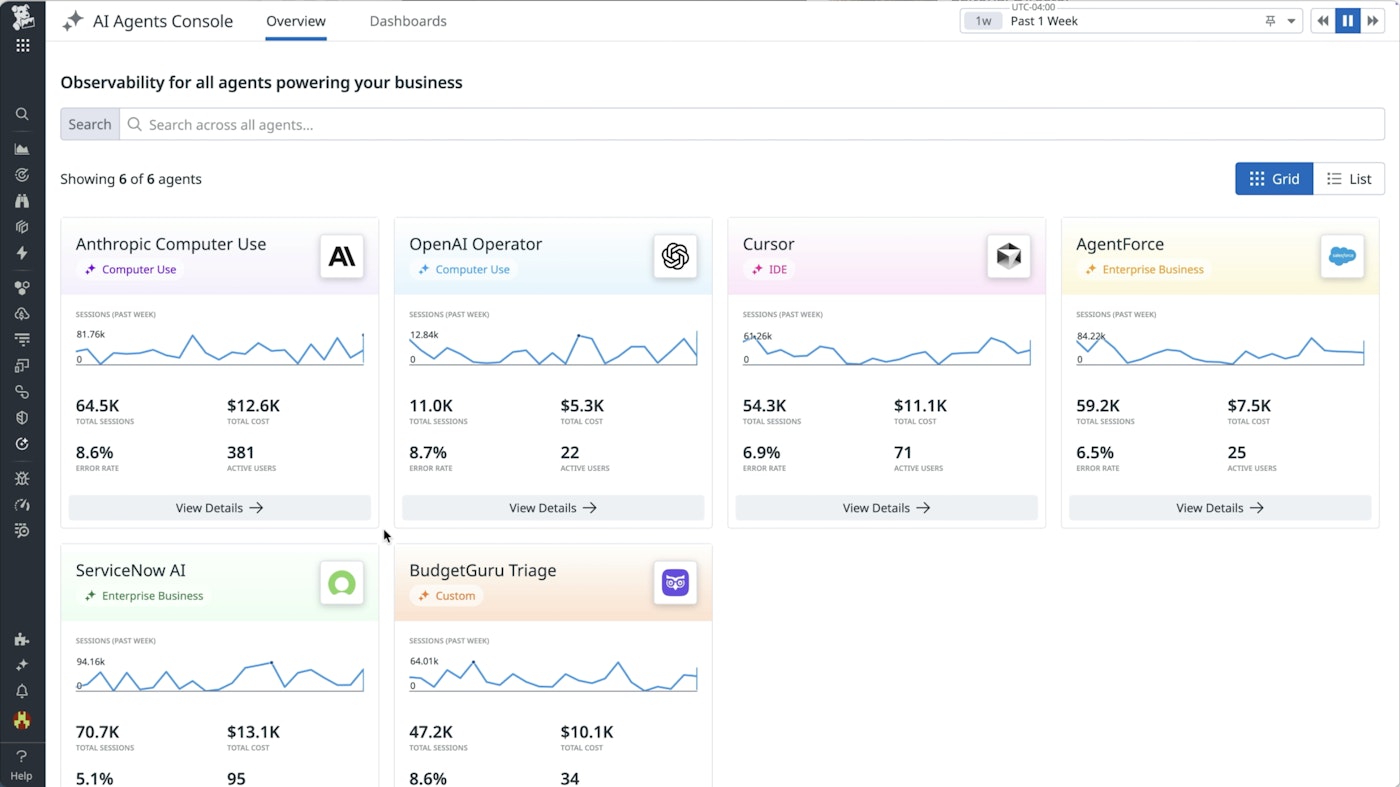Focus the Search across all agents field
Screen dimensions: 1400x787
tap(752, 124)
